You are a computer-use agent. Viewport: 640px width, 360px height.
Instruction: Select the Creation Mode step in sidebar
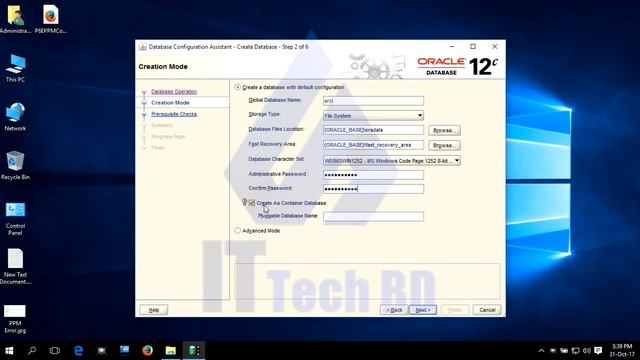click(x=170, y=102)
